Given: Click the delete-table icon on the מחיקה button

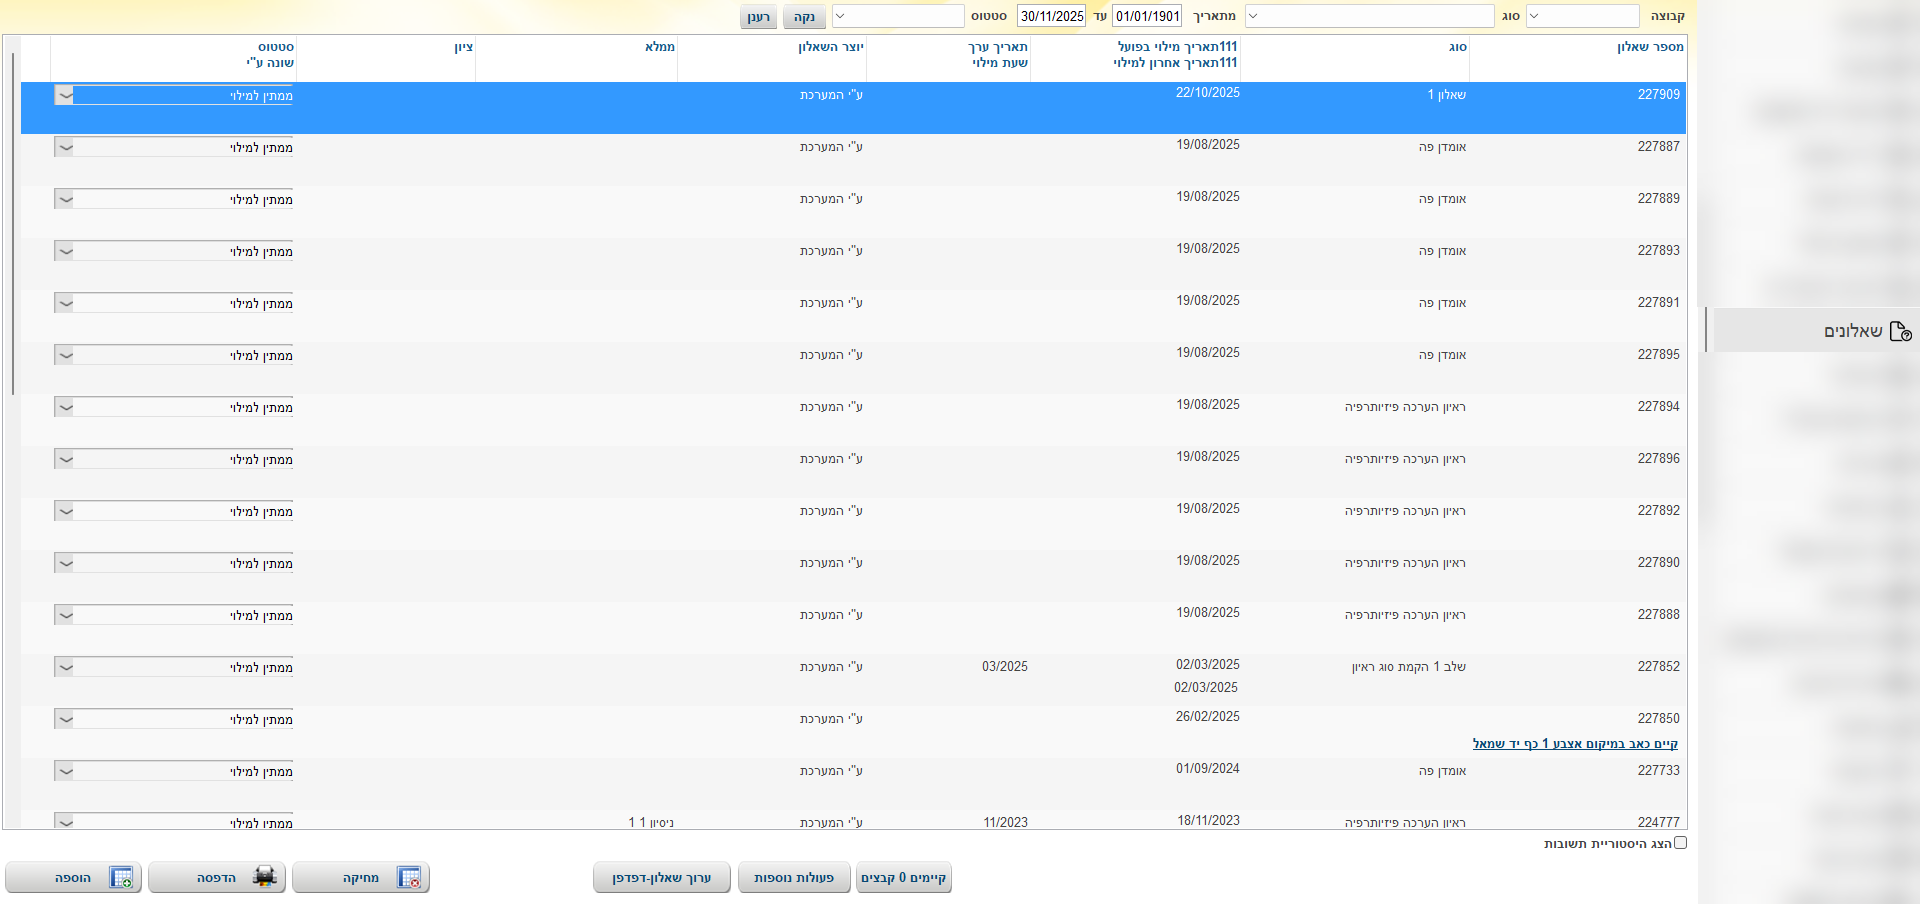Looking at the screenshot, I should [408, 878].
